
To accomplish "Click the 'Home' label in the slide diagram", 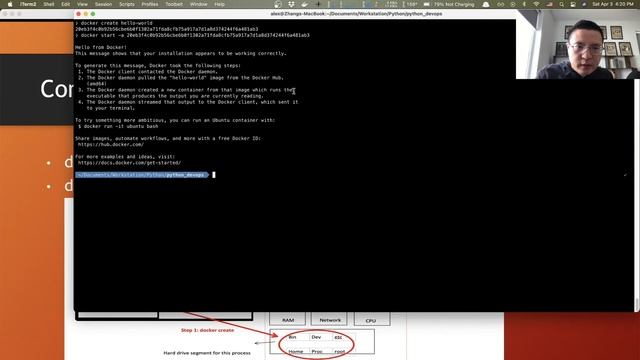I will 296,351.
